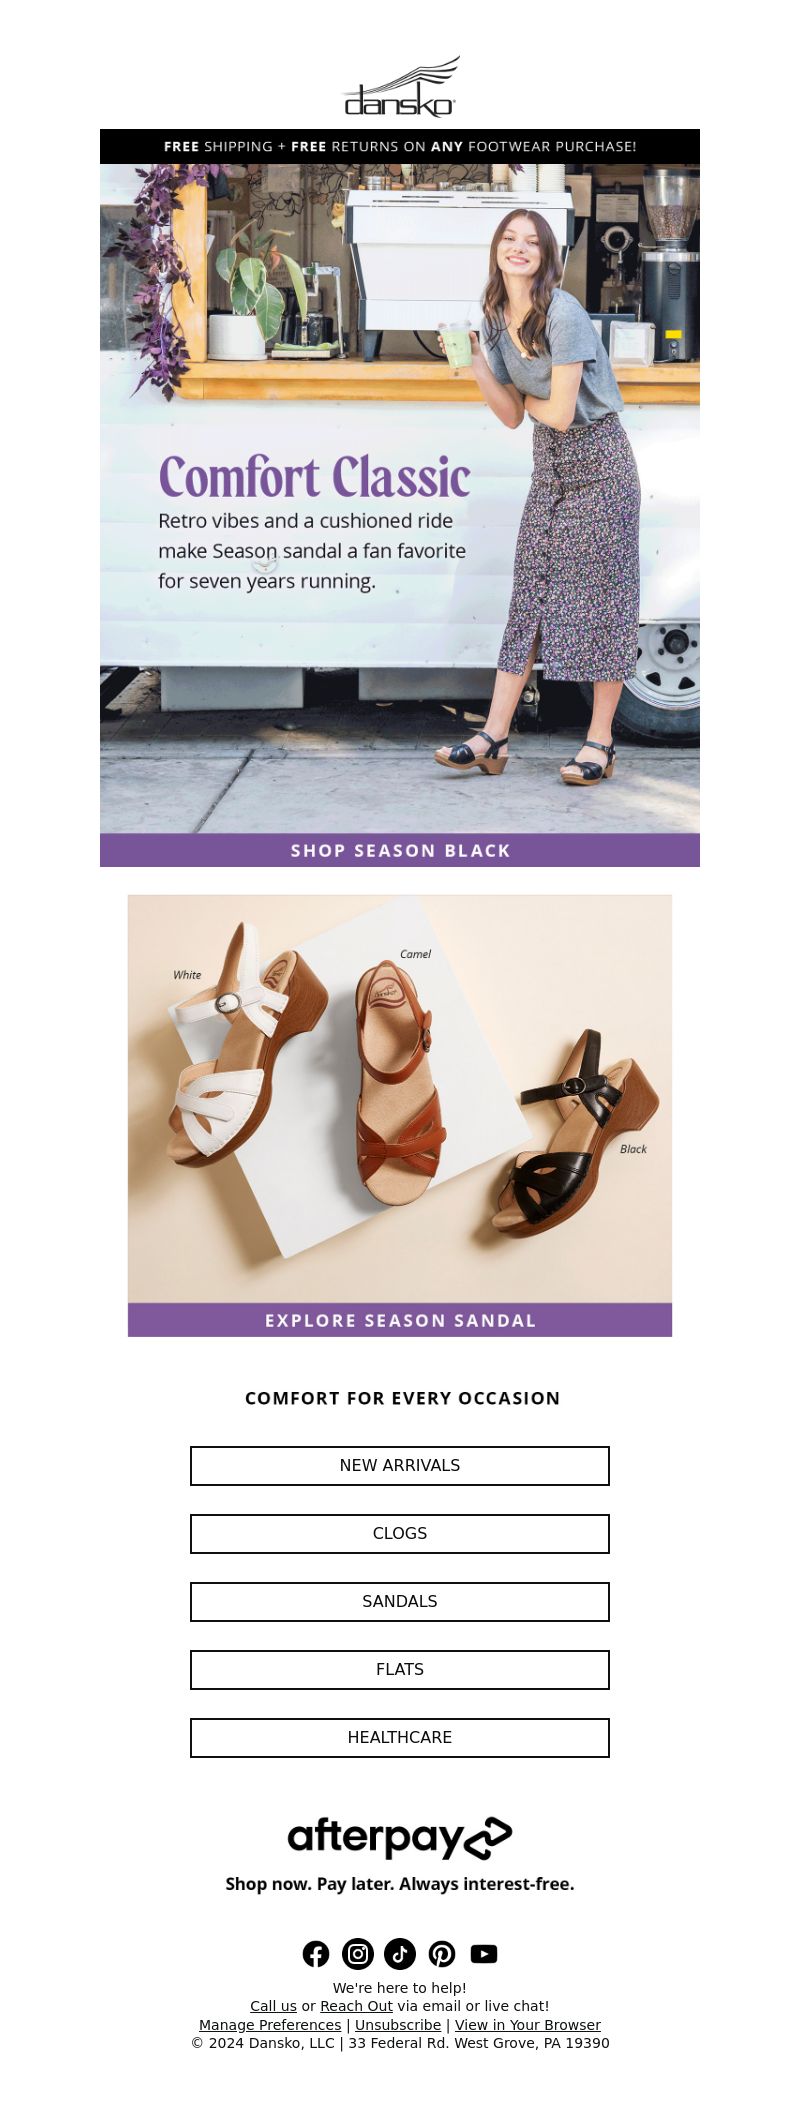Open the TikTok social icon

(x=400, y=1954)
